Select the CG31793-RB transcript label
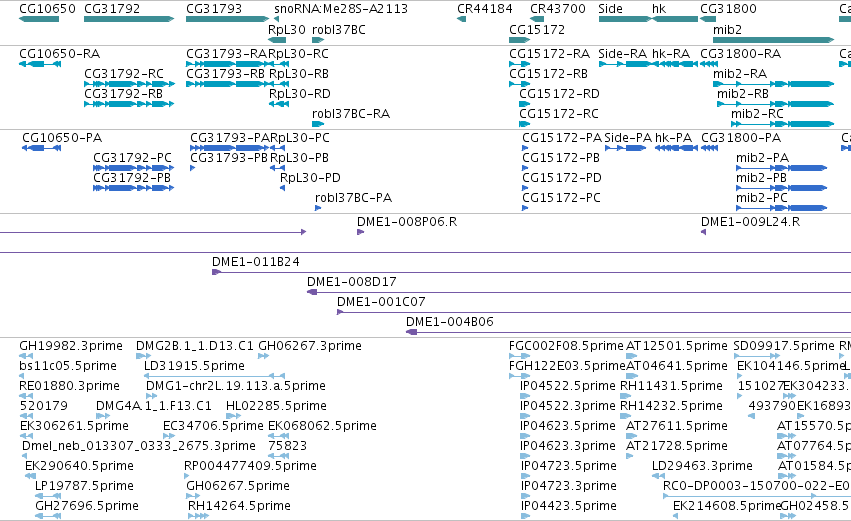851x521 pixels. [x=226, y=74]
